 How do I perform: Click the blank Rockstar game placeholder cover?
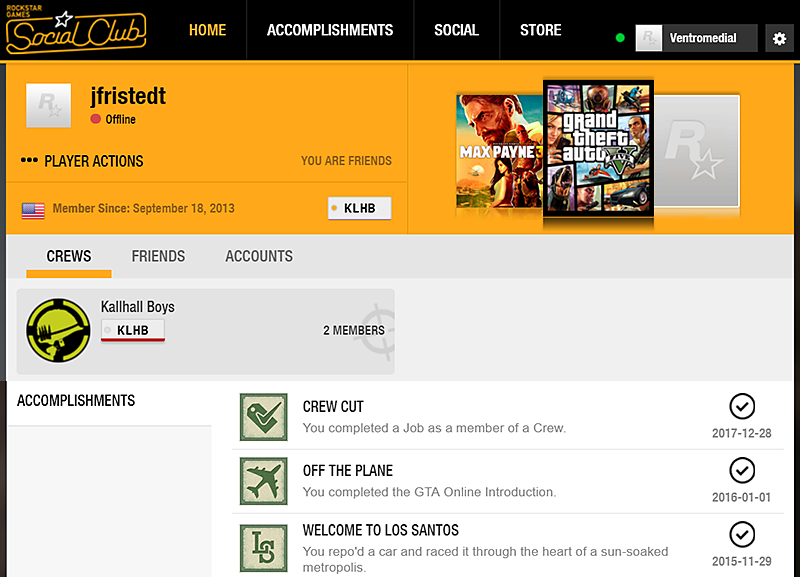coord(697,151)
